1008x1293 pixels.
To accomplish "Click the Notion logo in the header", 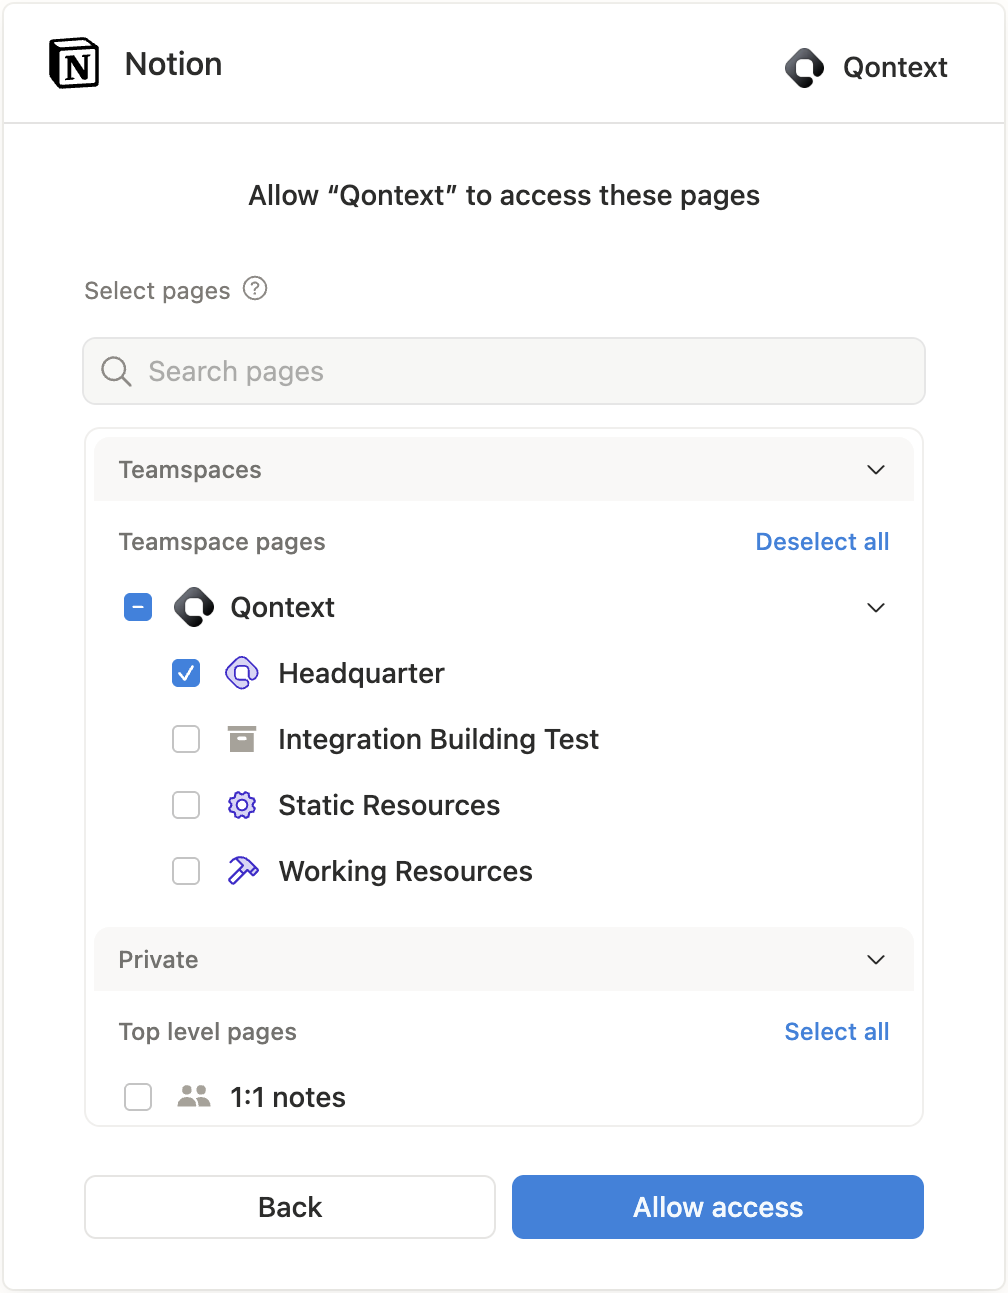I will pyautogui.click(x=74, y=62).
